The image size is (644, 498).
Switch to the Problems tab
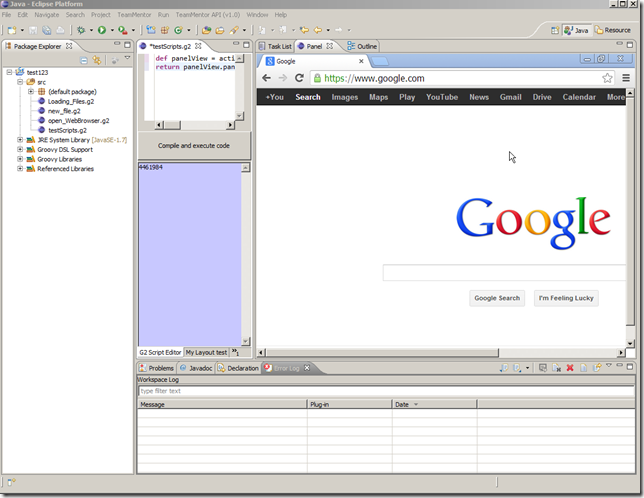[156, 368]
